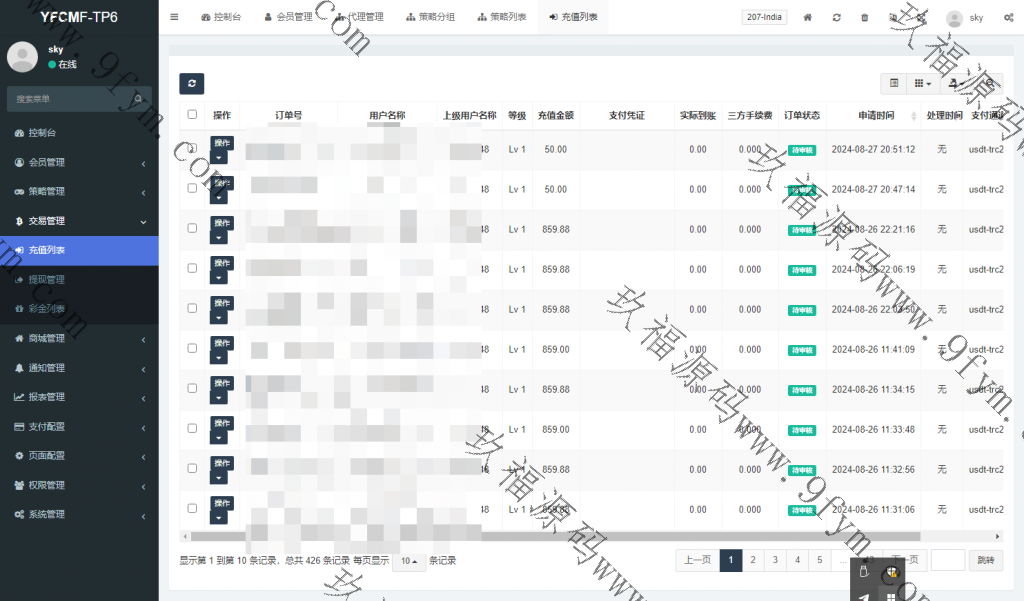Check the row dated 2024-08-26 22:21:16
Screen dimensions: 1024x601
(x=192, y=228)
